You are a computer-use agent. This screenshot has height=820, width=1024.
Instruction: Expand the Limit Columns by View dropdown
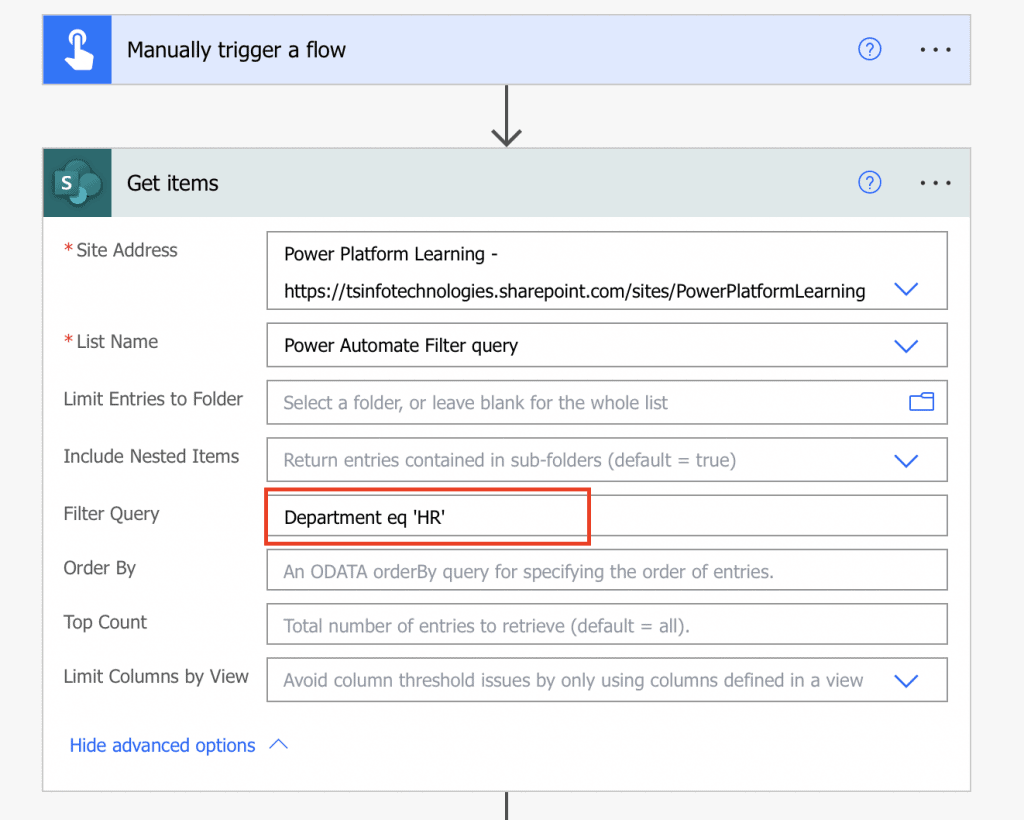pos(906,680)
